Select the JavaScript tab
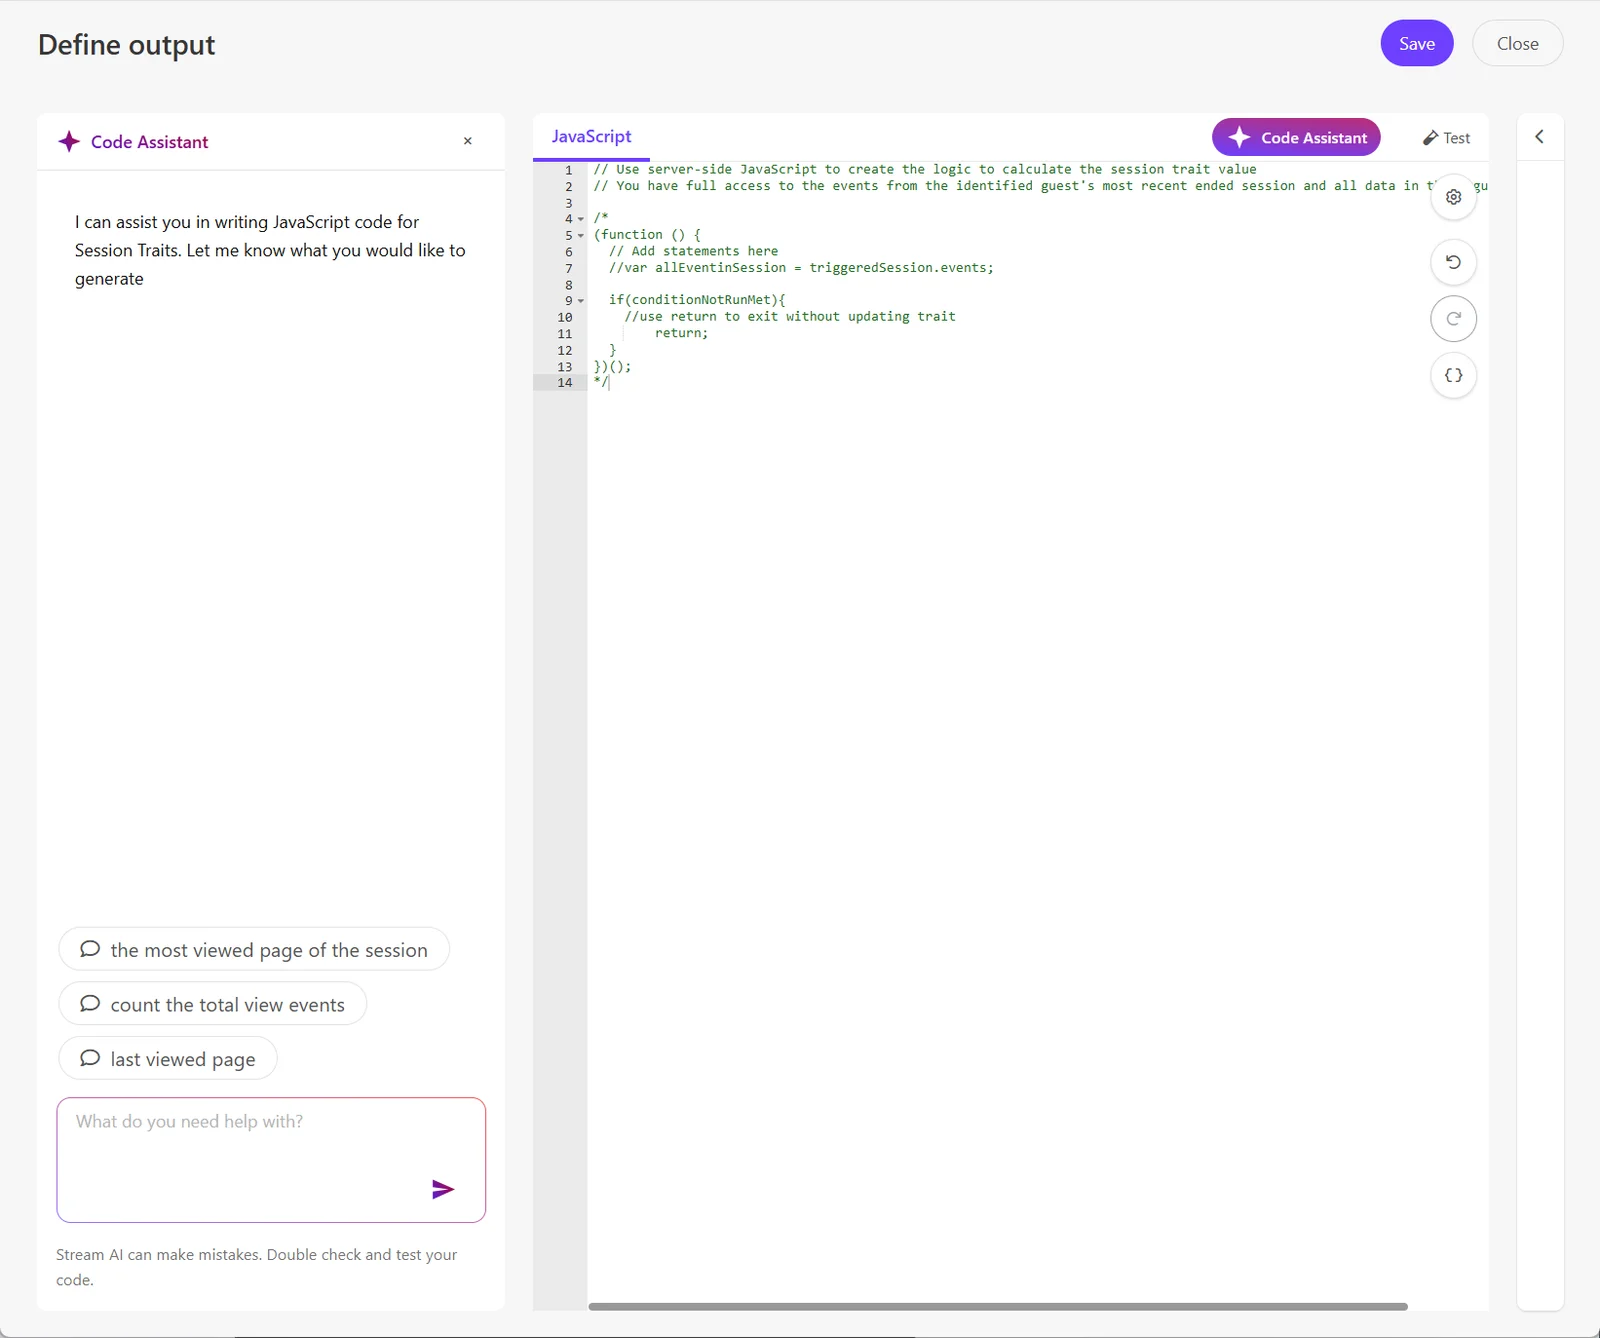This screenshot has height=1338, width=1600. click(591, 137)
